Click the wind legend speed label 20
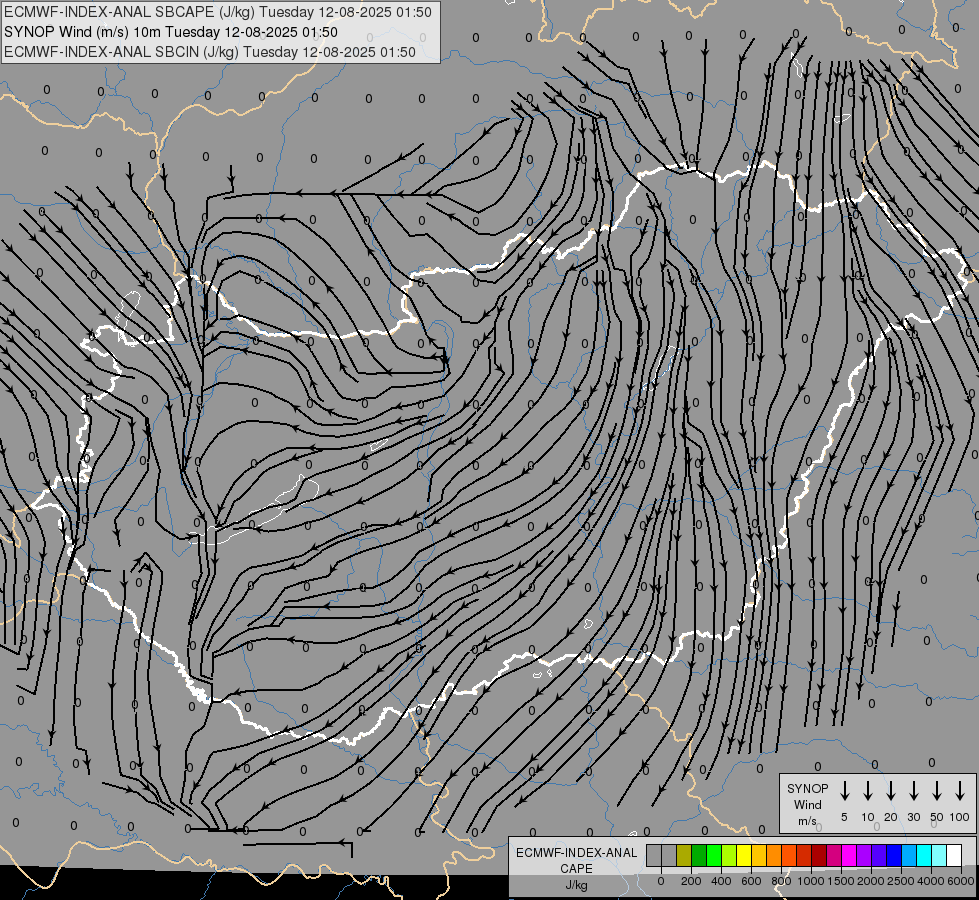The image size is (979, 900). 891,818
